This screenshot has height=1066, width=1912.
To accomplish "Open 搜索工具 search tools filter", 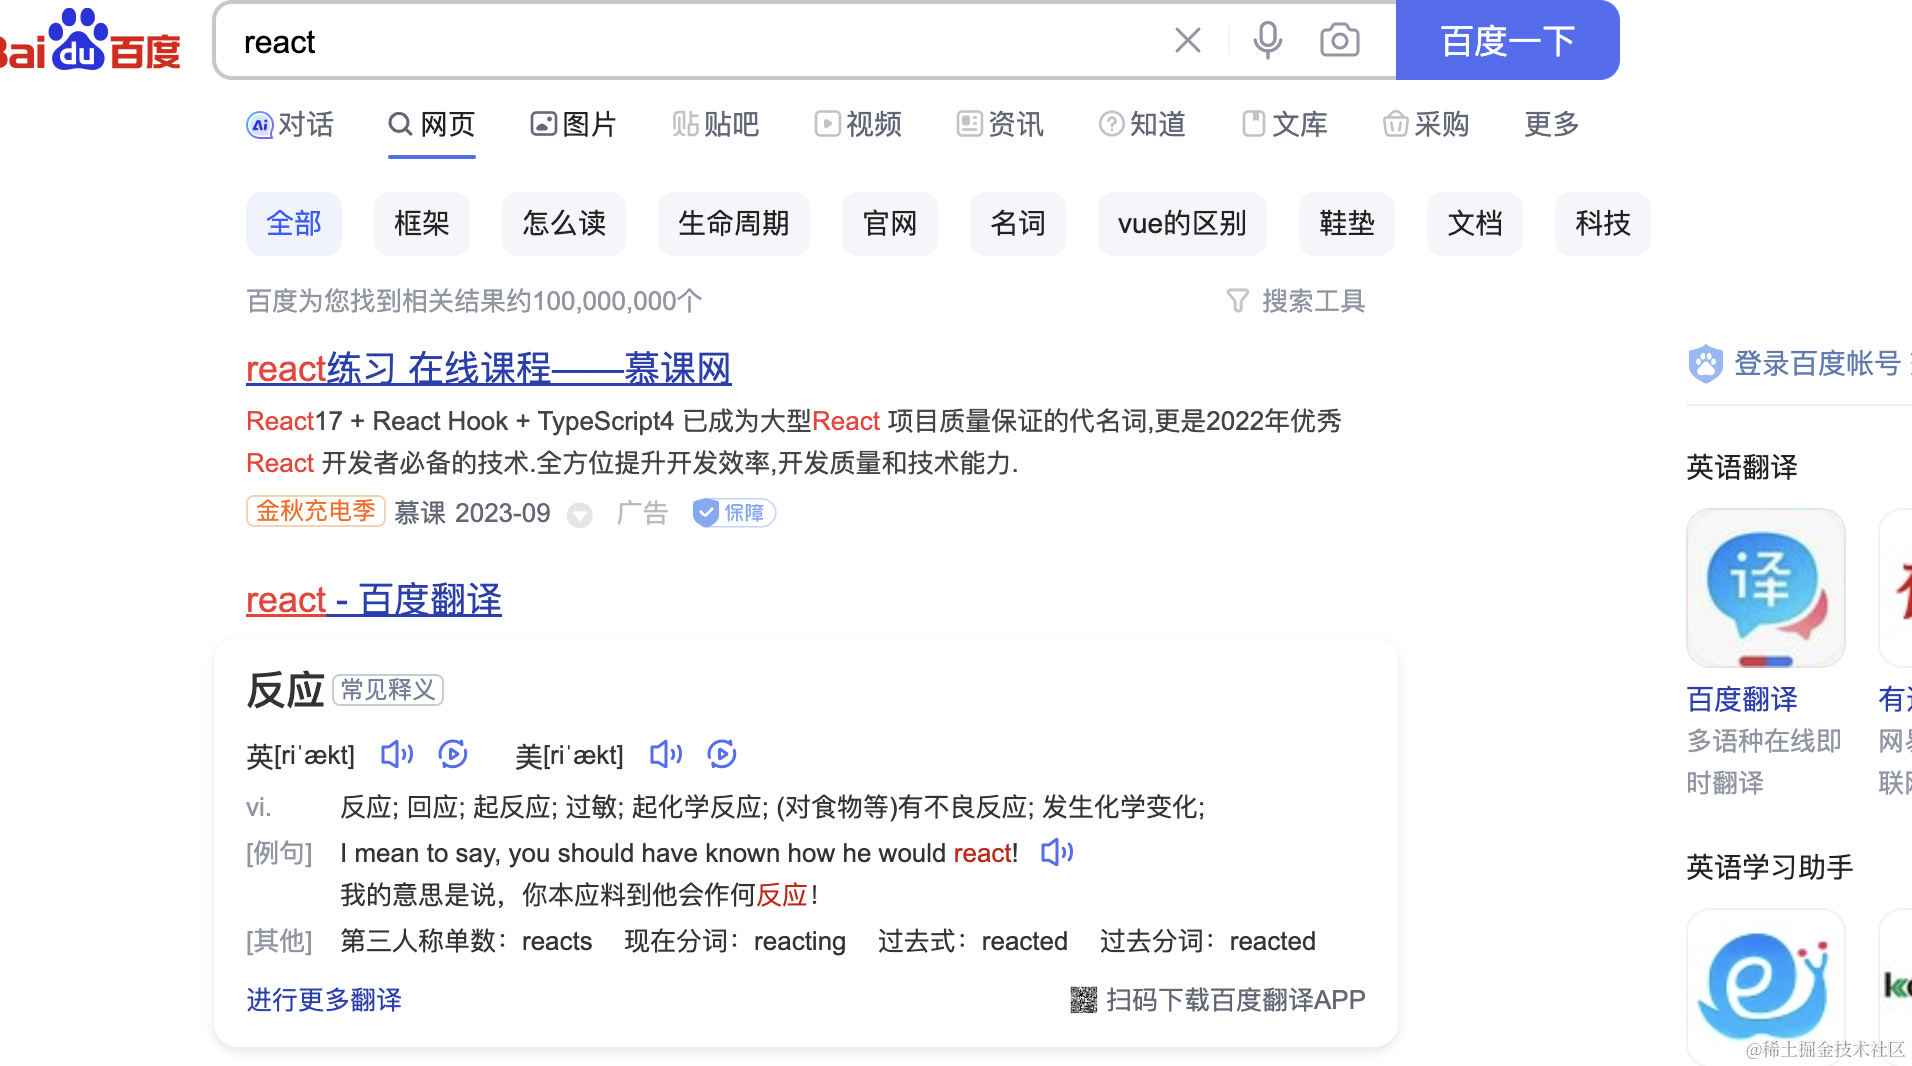I will pos(1296,301).
